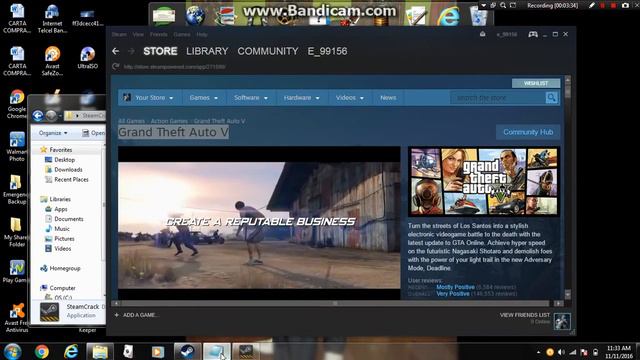
Task: Click the friends list avatar icon
Action: click(x=562, y=321)
